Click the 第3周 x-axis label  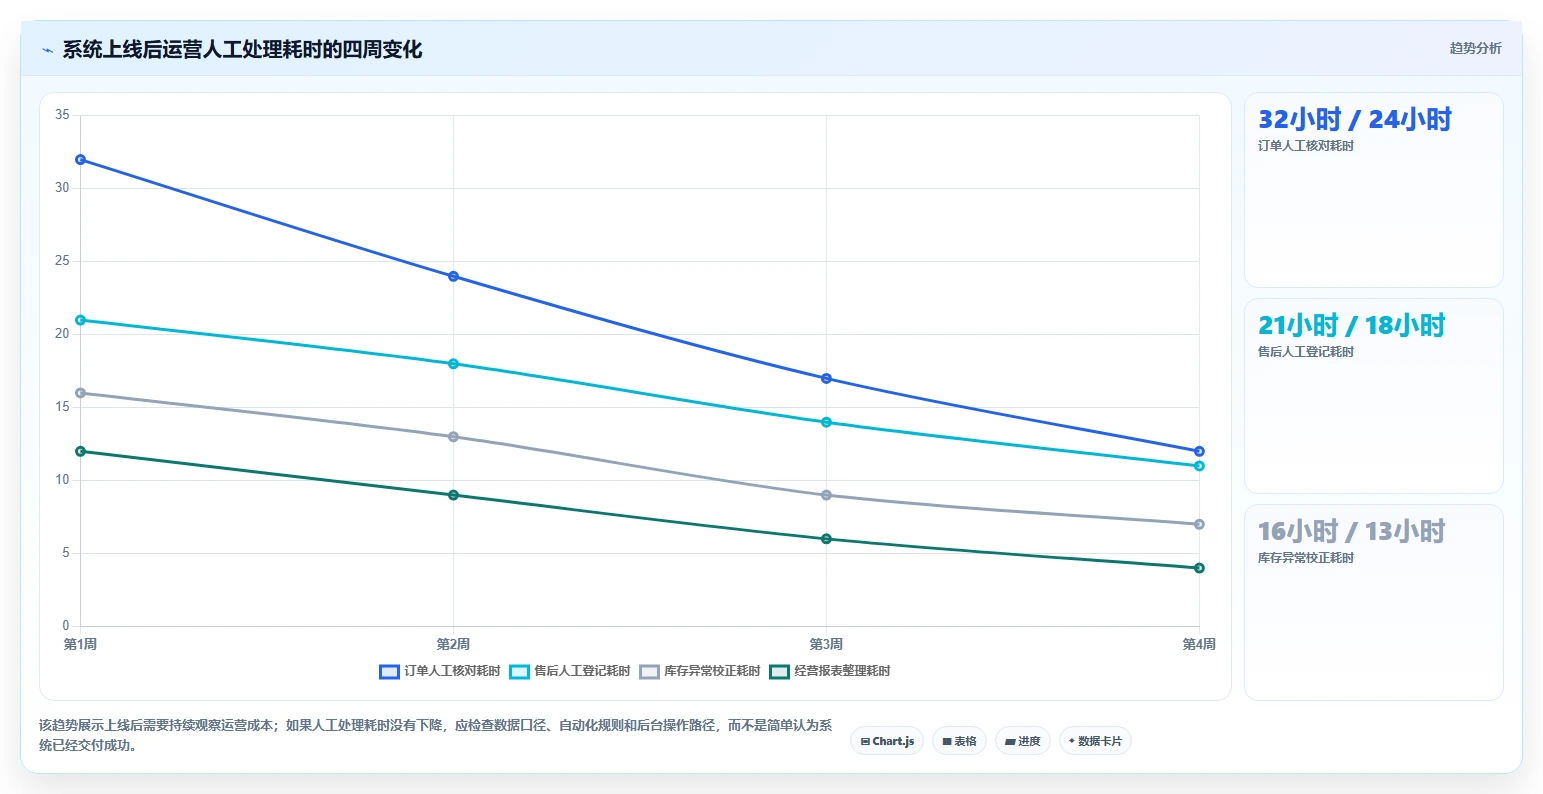(x=826, y=644)
